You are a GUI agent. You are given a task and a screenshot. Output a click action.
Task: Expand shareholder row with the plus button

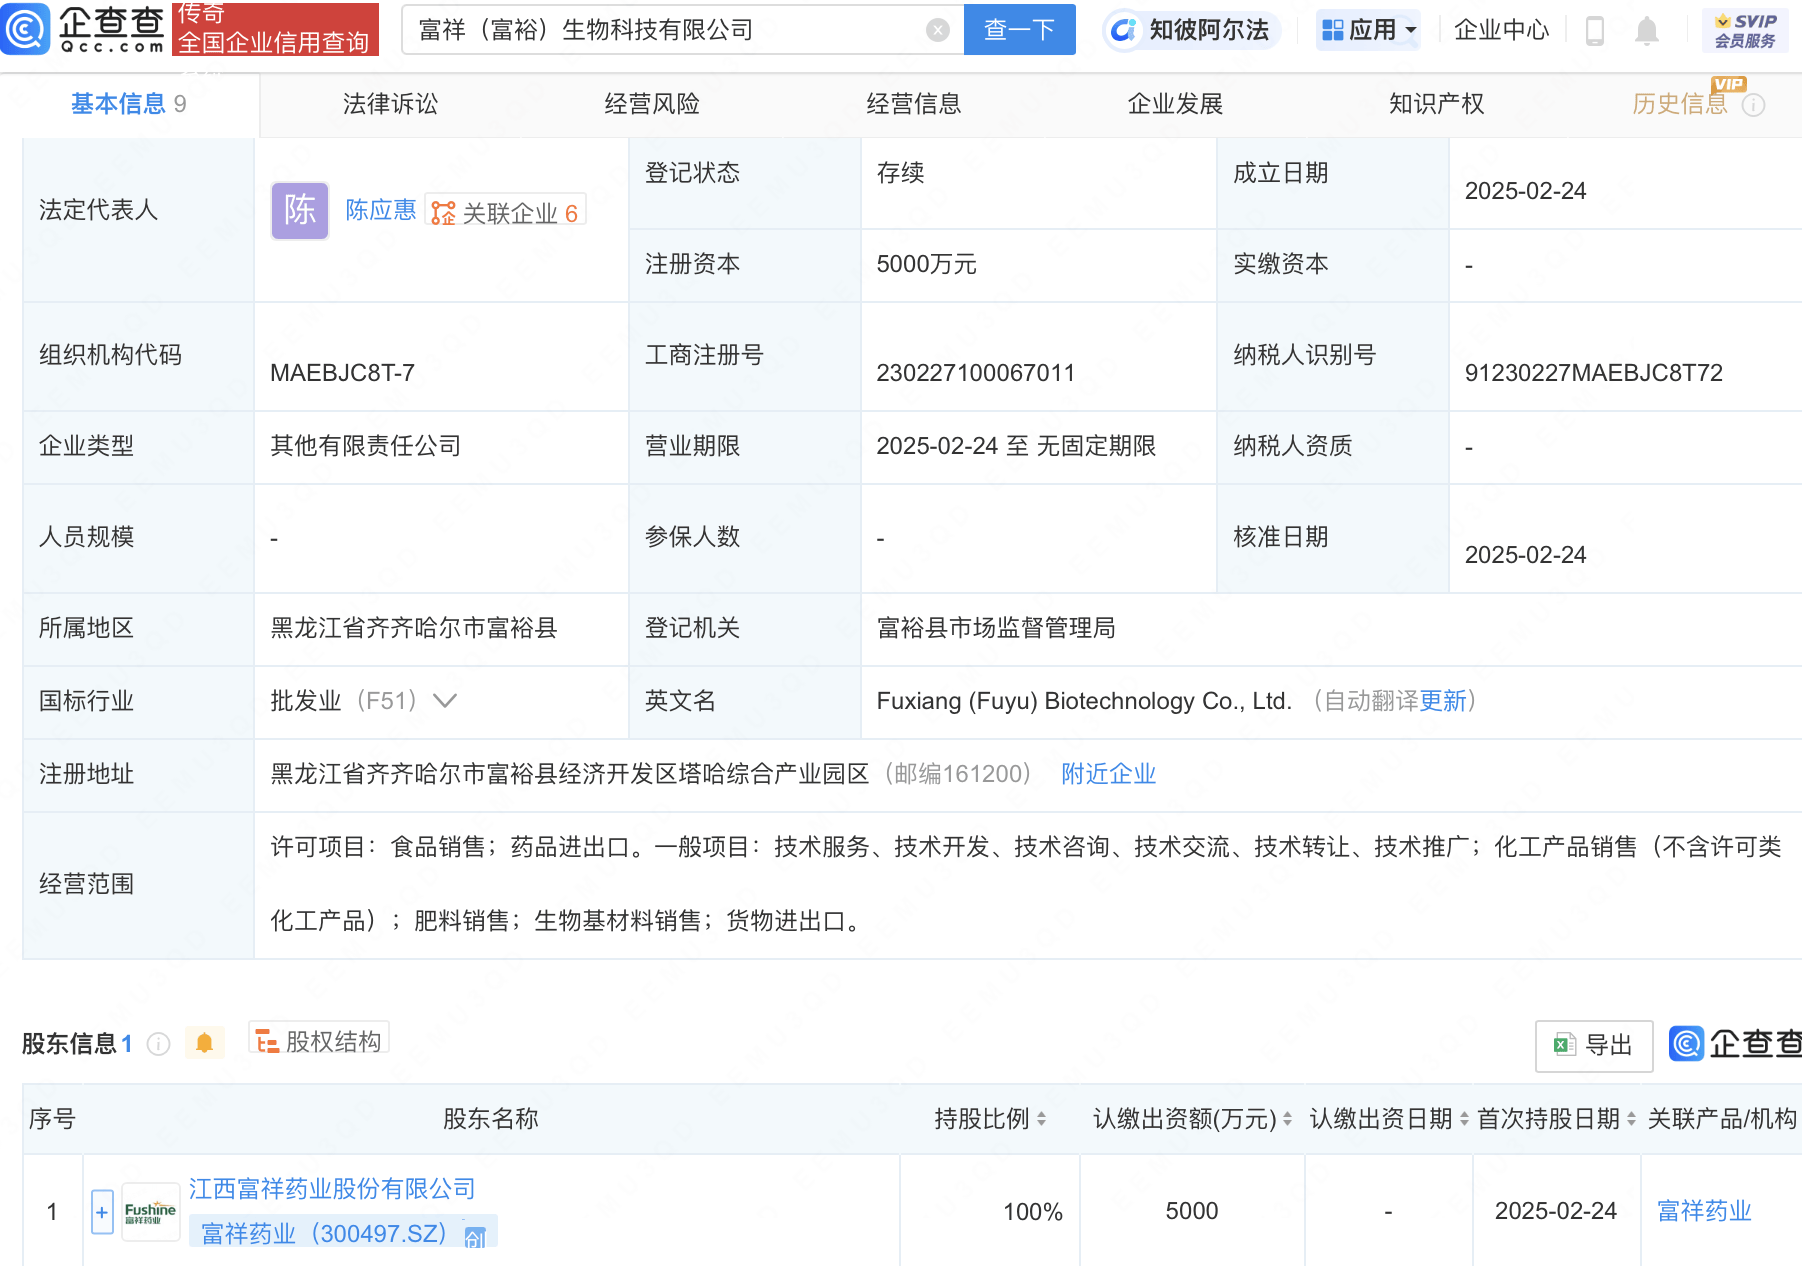(102, 1212)
